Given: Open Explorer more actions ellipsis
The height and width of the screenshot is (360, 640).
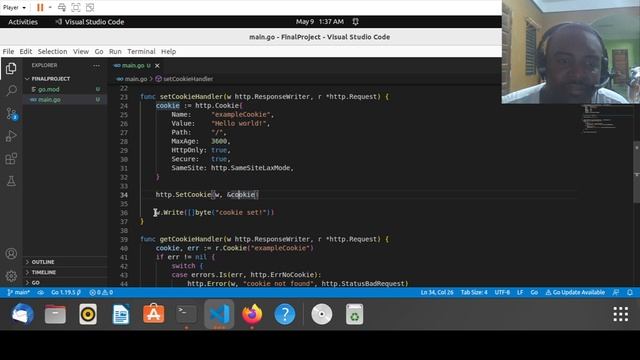Looking at the screenshot, I should click(96, 65).
